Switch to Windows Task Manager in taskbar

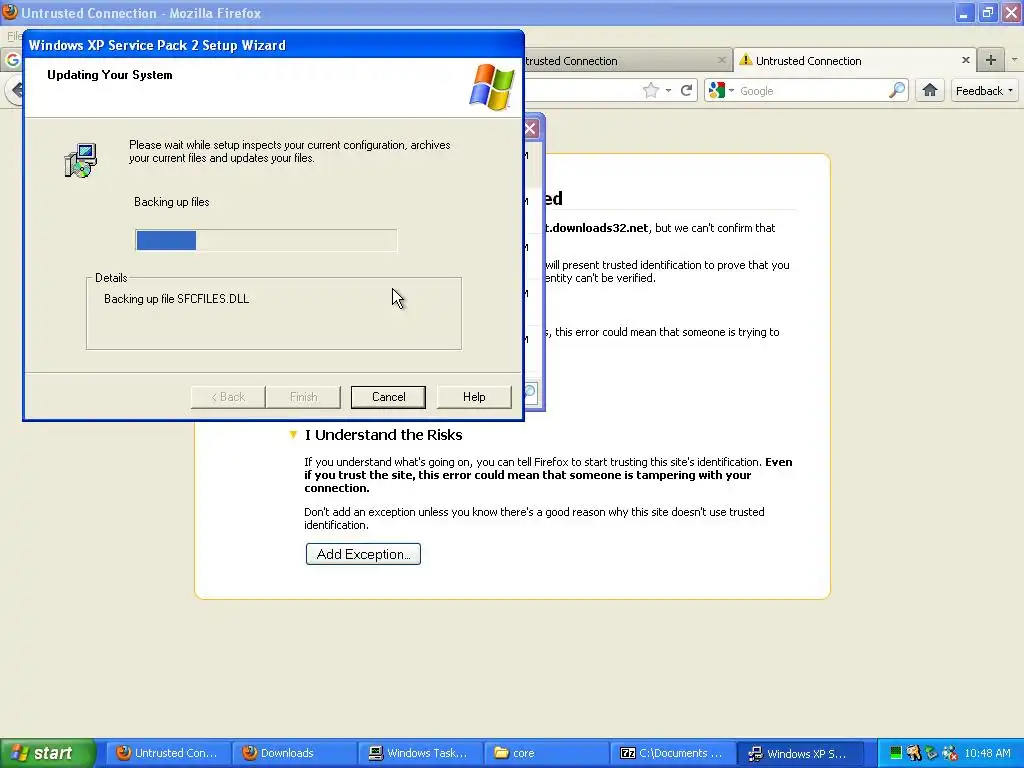point(421,753)
